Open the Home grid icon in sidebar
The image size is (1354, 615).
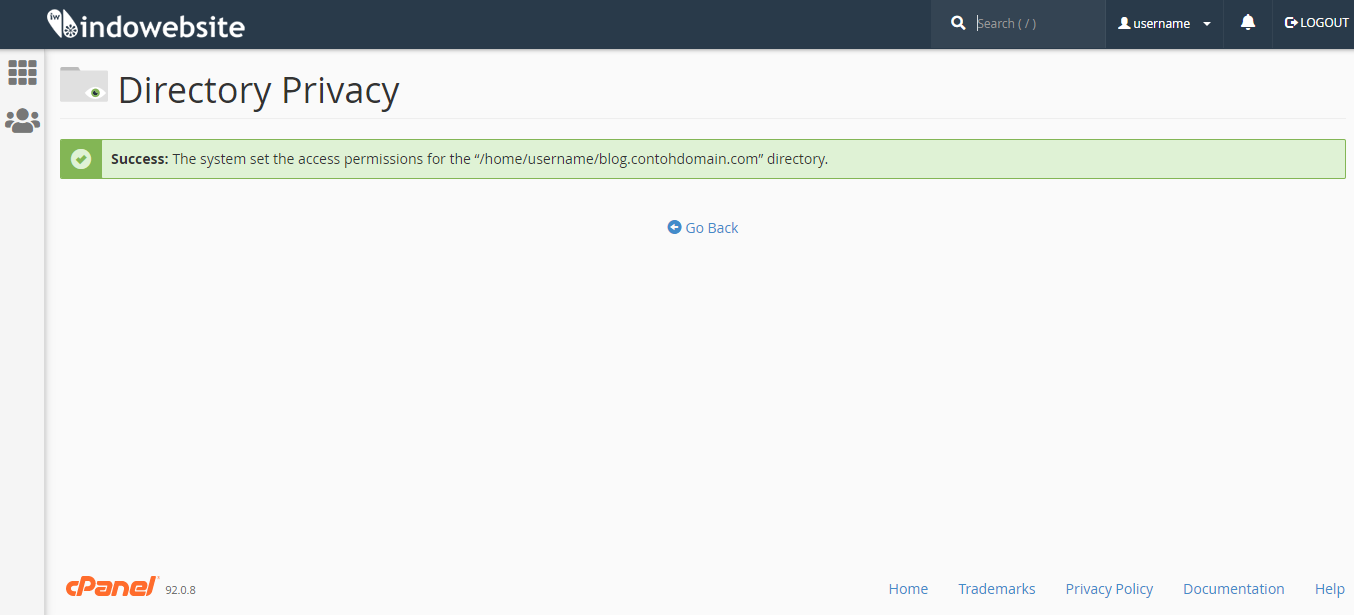pyautogui.click(x=22, y=72)
